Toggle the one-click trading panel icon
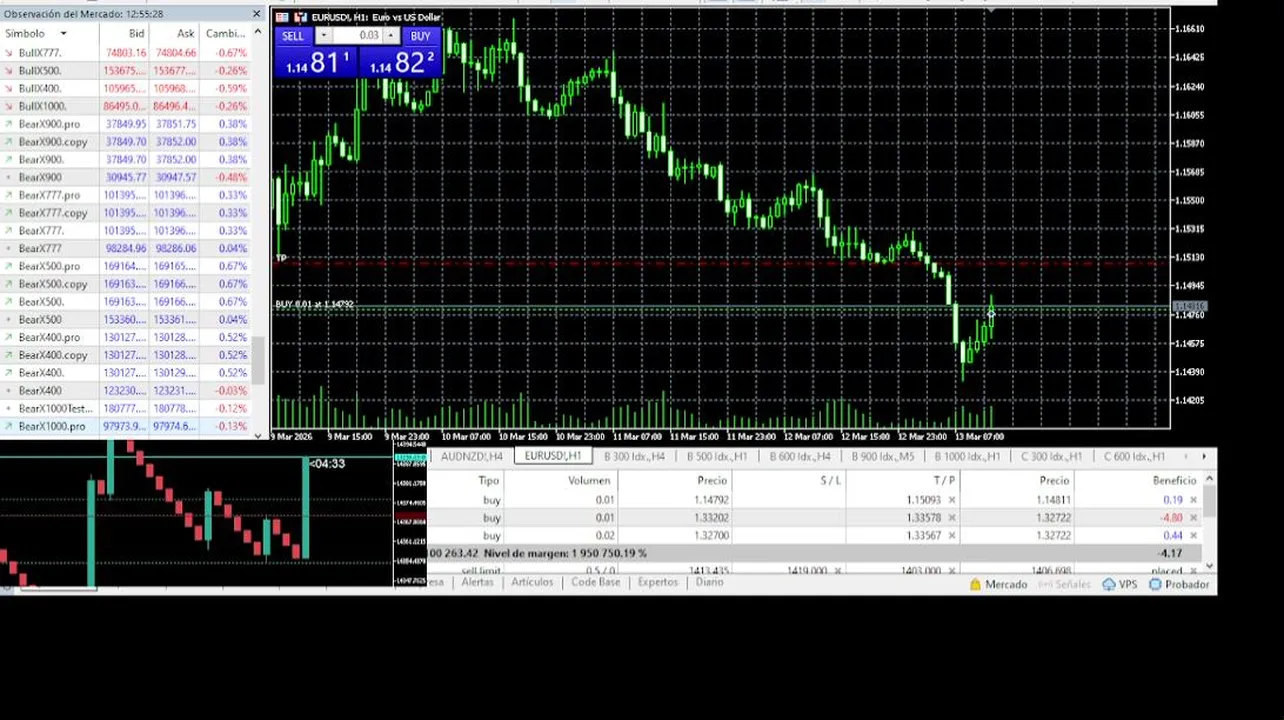 tap(301, 17)
